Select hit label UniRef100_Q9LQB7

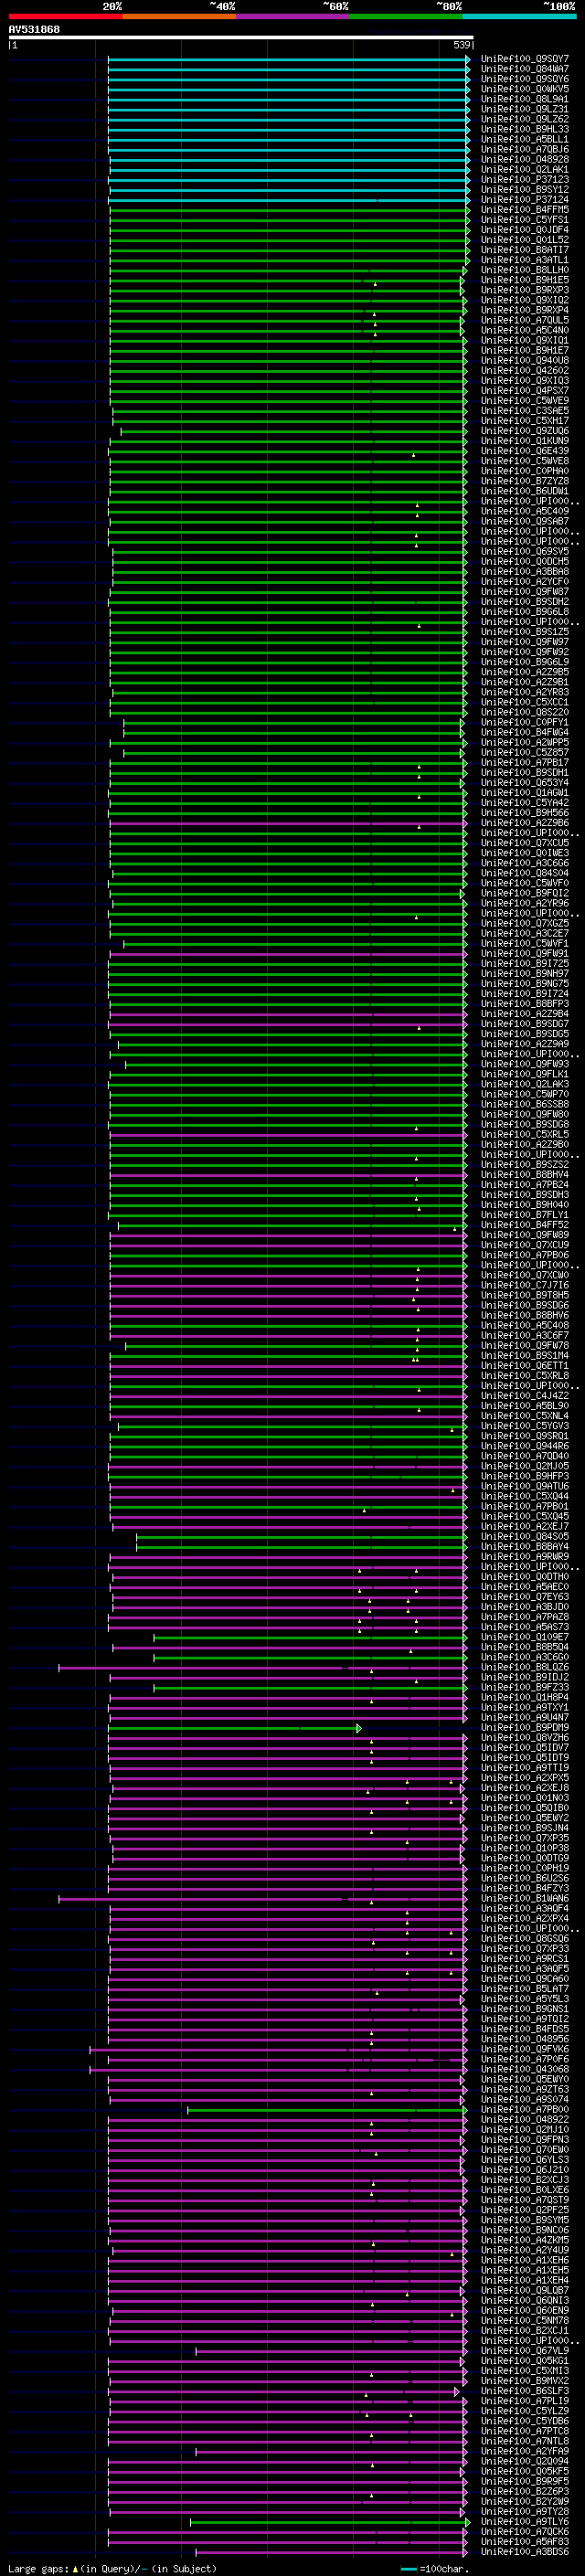point(524,2291)
